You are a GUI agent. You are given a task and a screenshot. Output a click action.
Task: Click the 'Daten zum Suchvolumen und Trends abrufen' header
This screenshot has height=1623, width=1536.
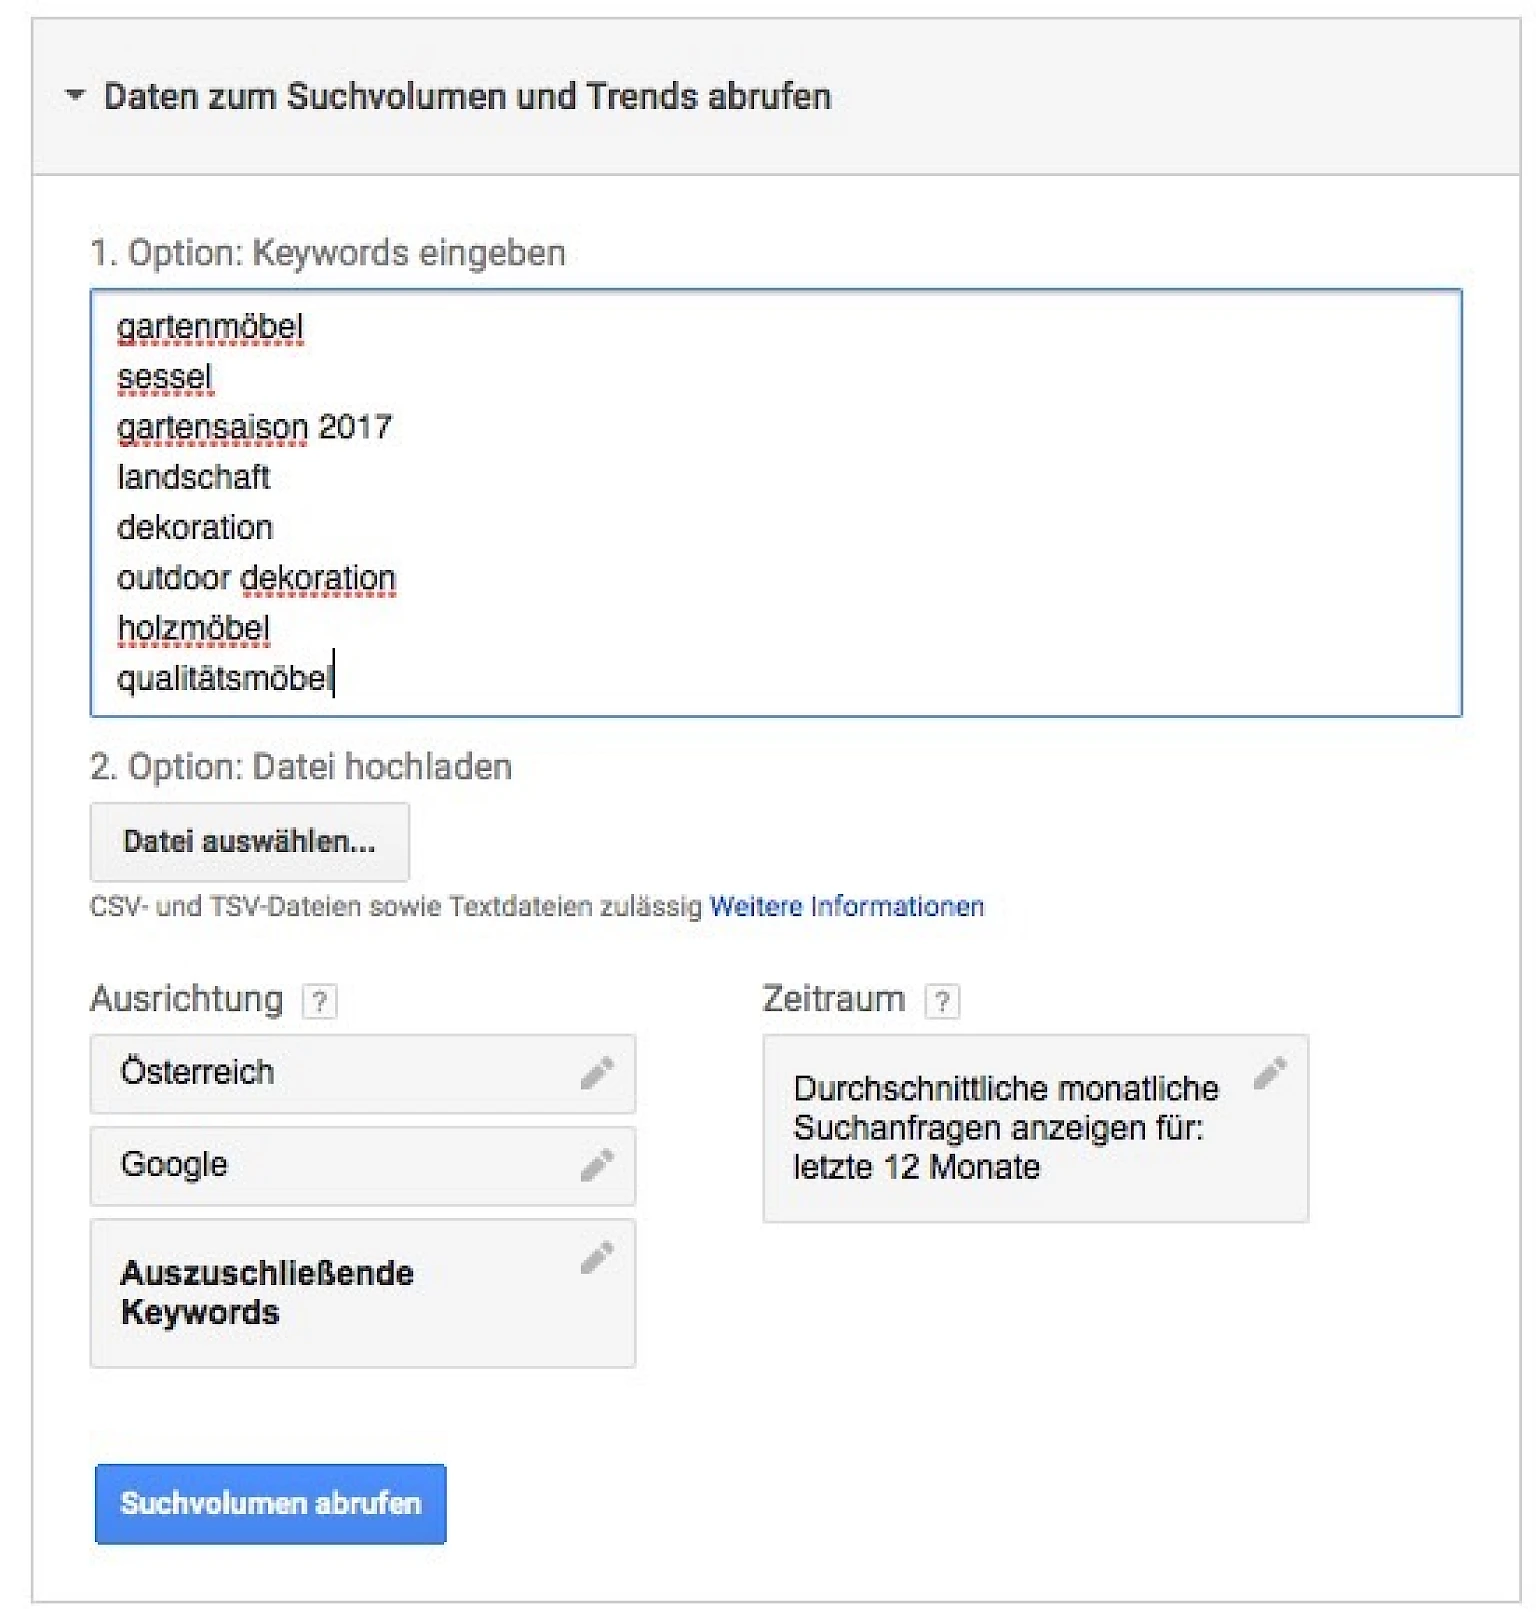click(467, 96)
